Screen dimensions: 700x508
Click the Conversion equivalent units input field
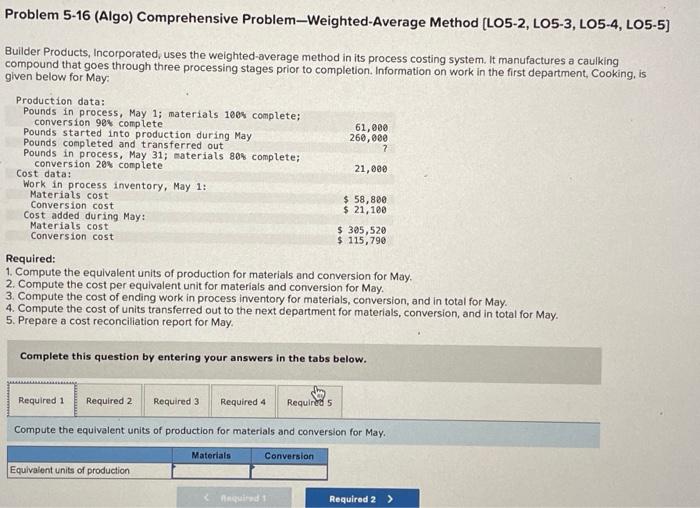pyautogui.click(x=289, y=472)
